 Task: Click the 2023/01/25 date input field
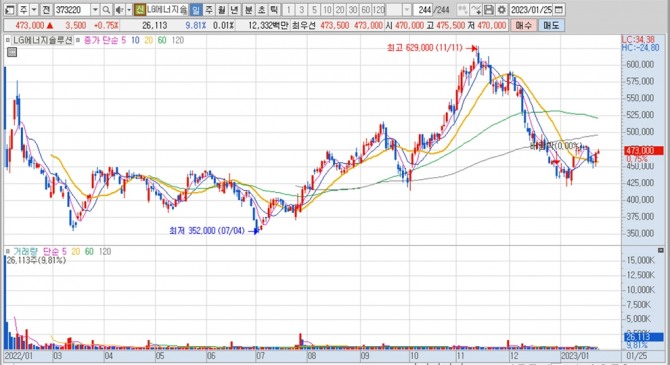pos(531,9)
